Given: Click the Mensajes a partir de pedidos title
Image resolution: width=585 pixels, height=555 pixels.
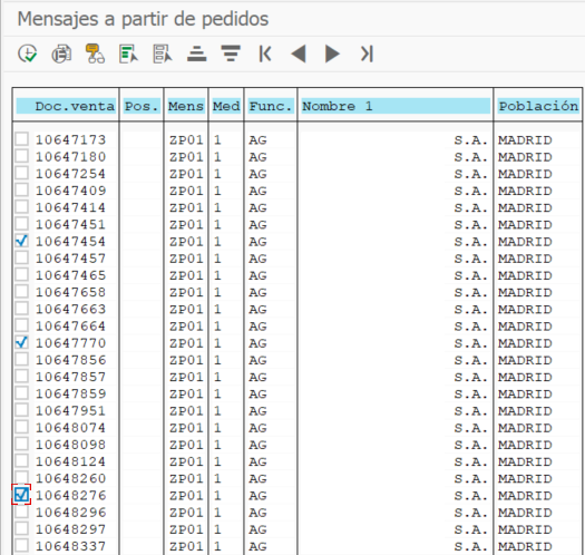Looking at the screenshot, I should 143,19.
